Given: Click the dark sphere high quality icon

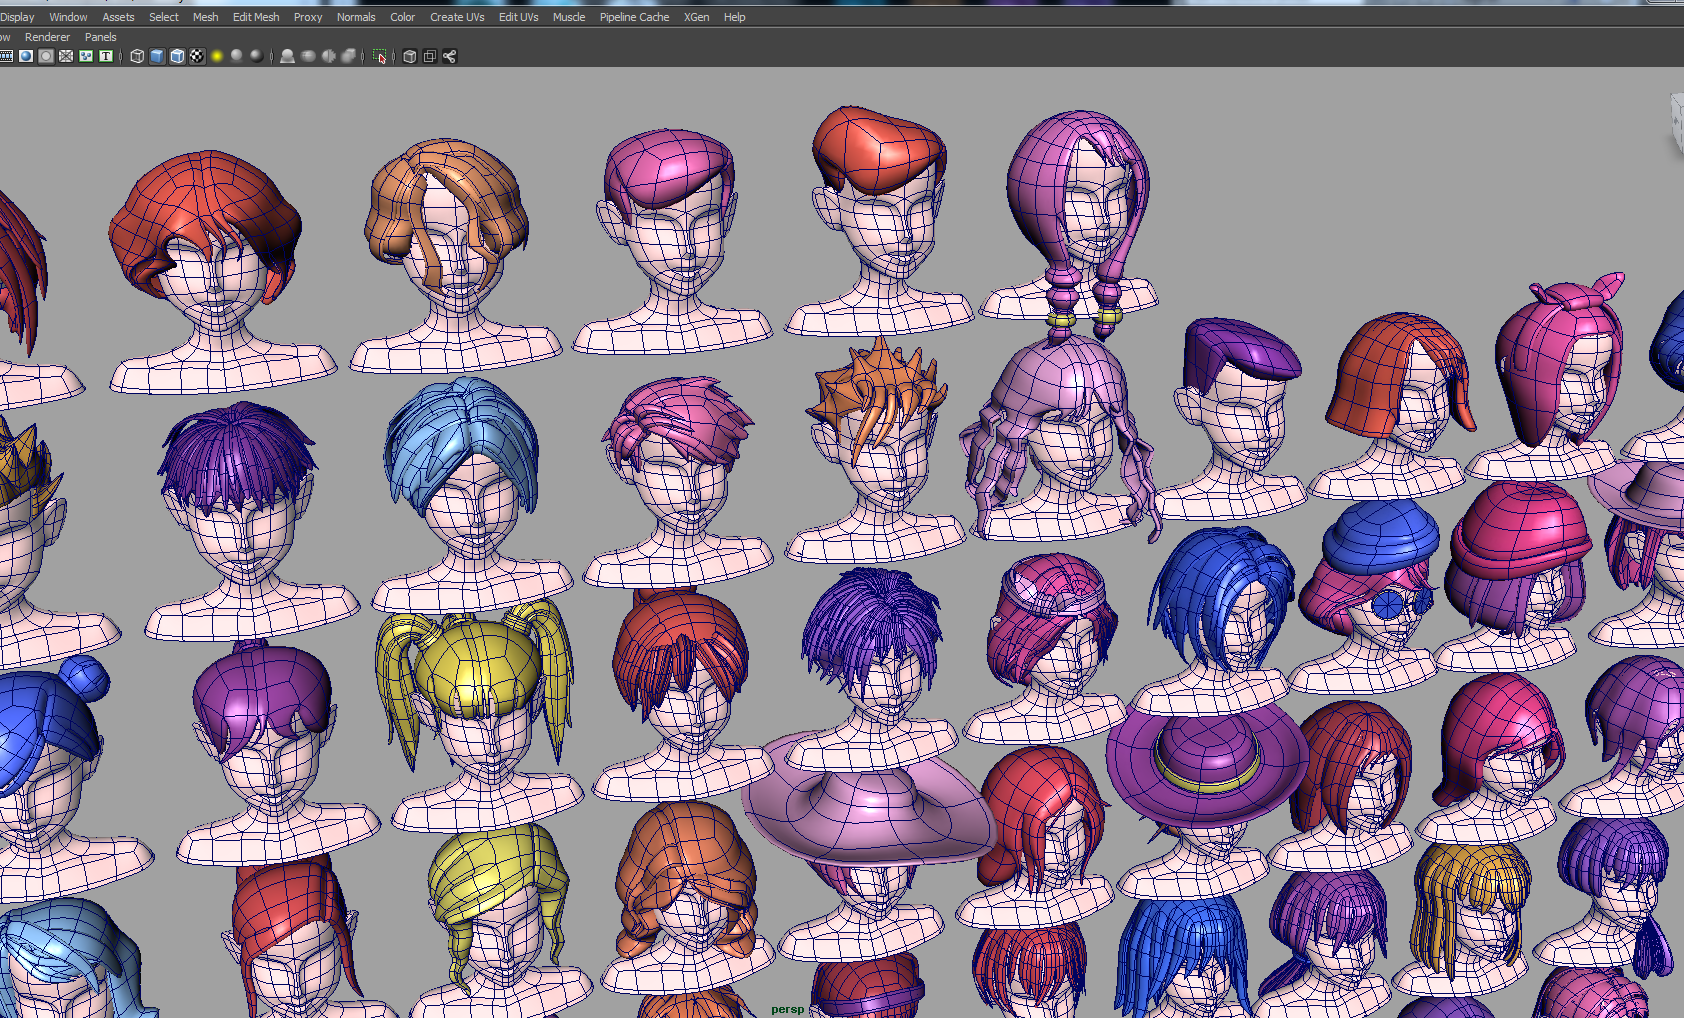Looking at the screenshot, I should (257, 56).
